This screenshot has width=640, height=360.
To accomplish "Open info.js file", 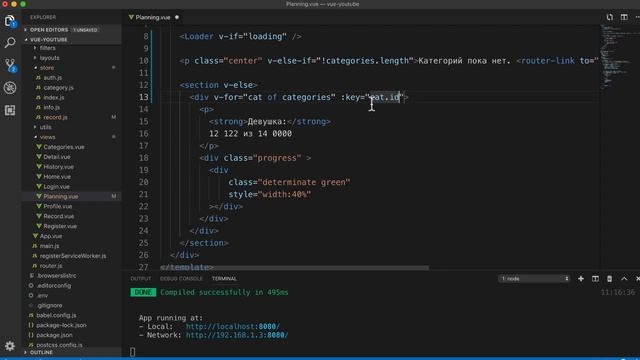I will [51, 107].
